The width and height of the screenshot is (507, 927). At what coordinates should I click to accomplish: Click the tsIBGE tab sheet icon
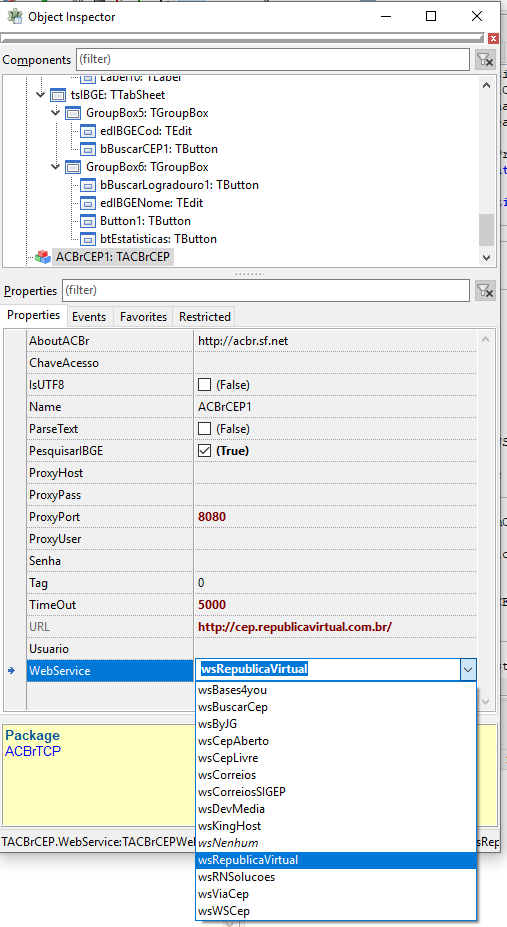58,95
